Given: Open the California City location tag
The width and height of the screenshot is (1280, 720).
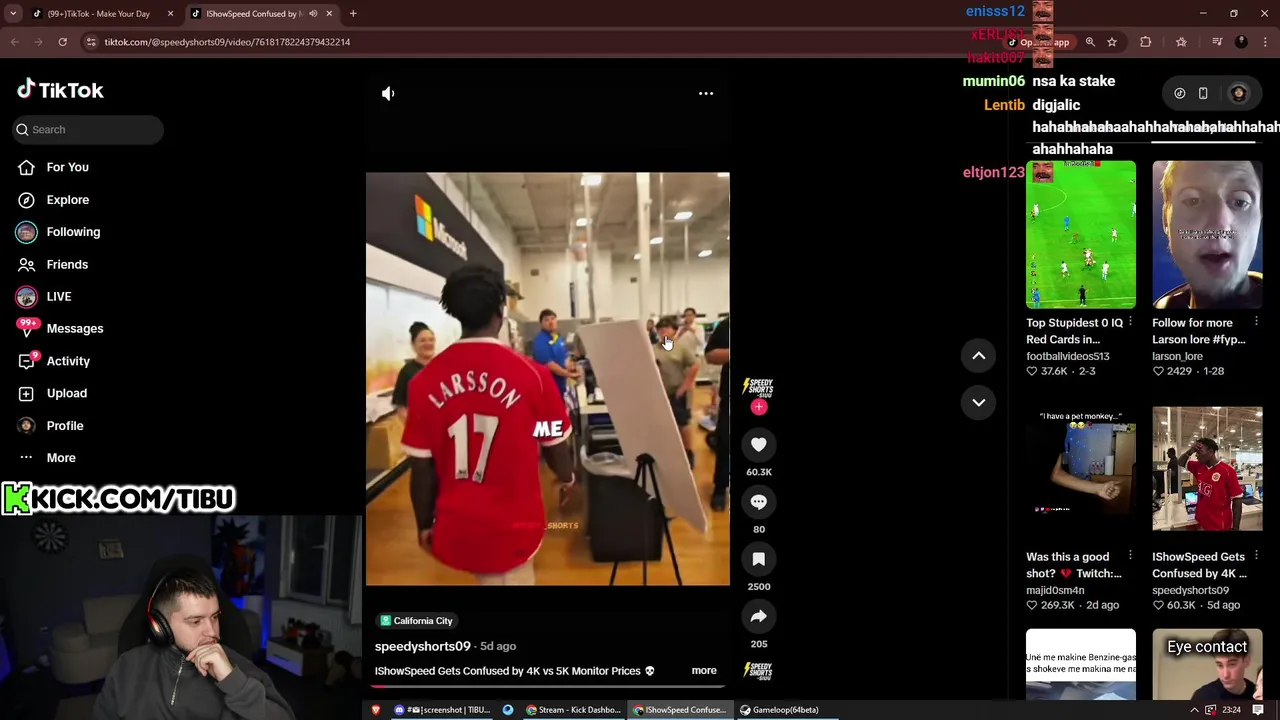Looking at the screenshot, I should tap(416, 620).
